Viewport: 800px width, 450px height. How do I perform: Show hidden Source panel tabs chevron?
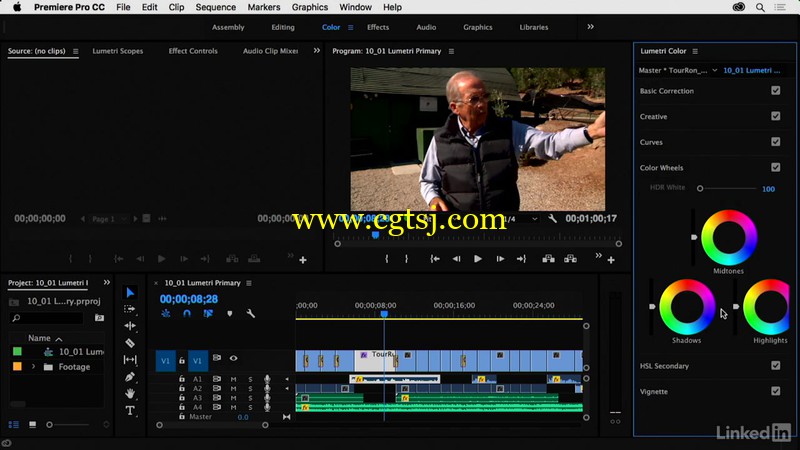tap(316, 51)
